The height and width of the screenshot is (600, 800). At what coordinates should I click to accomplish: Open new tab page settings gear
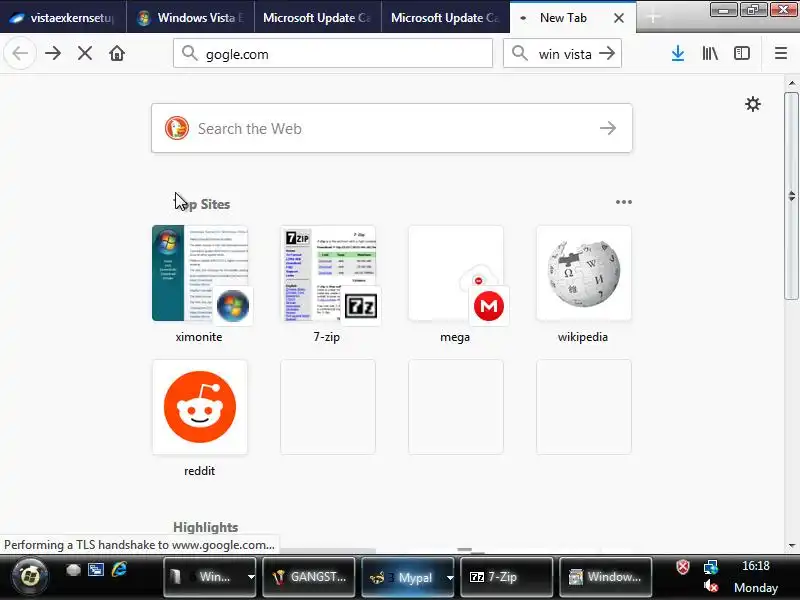point(753,104)
